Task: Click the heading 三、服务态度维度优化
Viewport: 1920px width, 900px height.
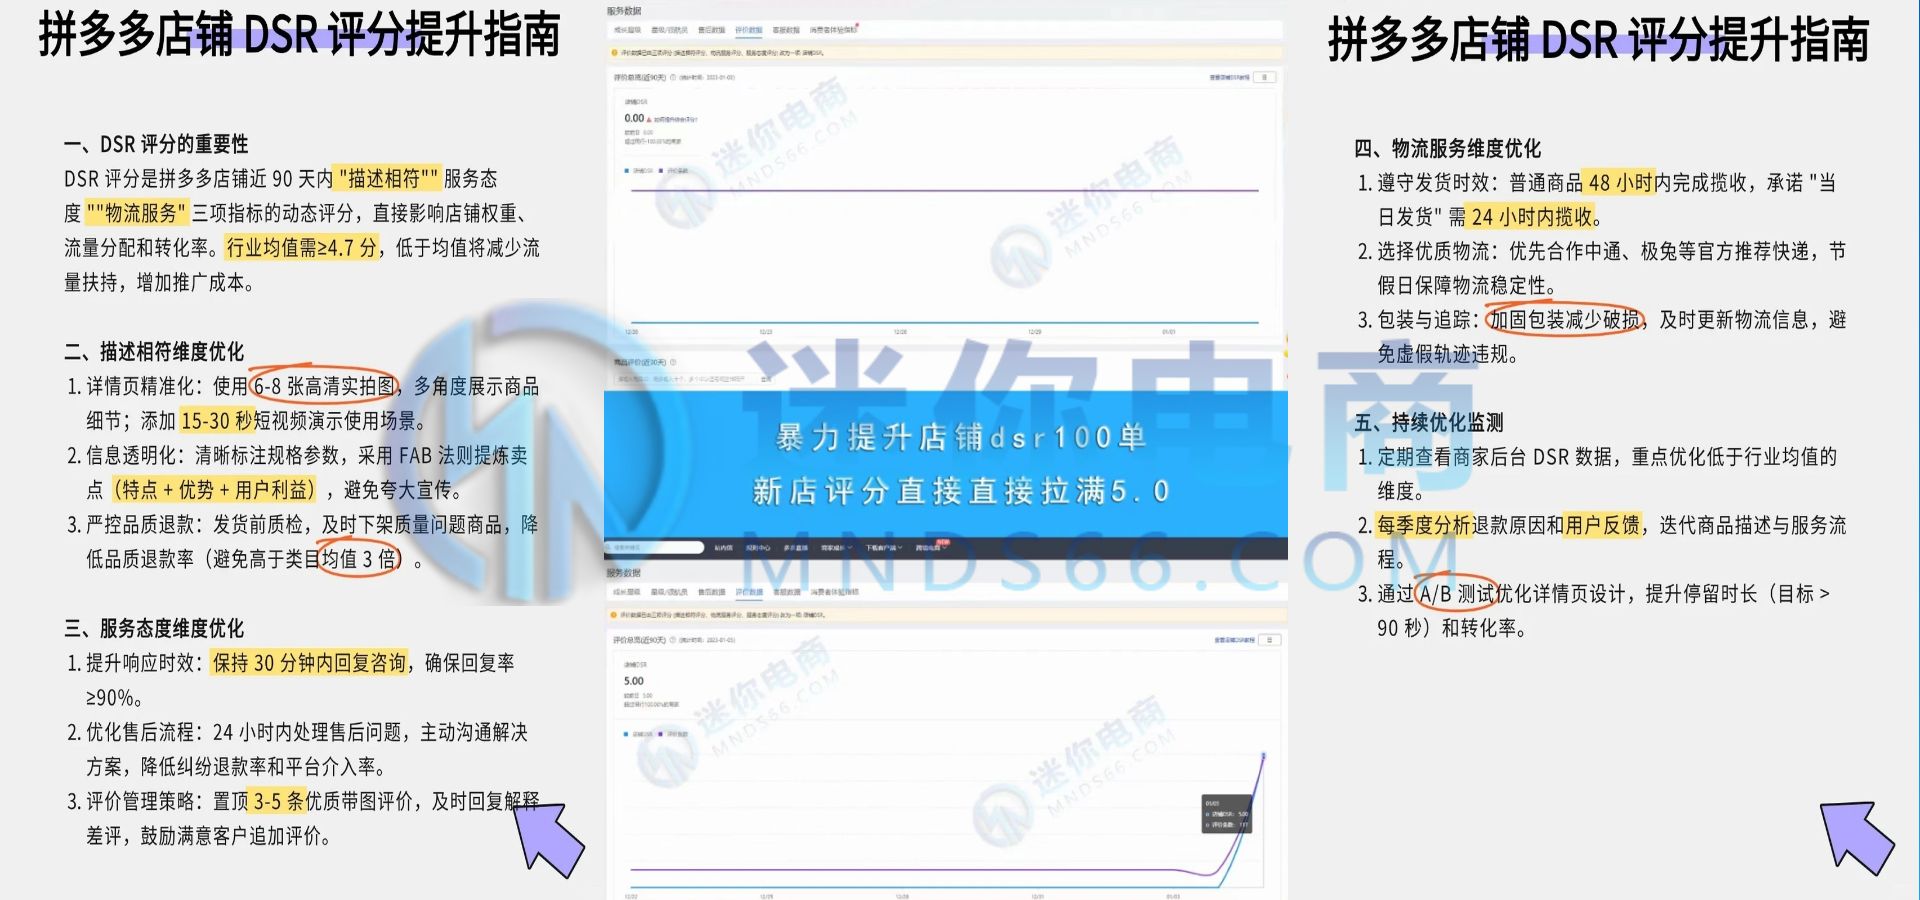Action: [x=154, y=629]
